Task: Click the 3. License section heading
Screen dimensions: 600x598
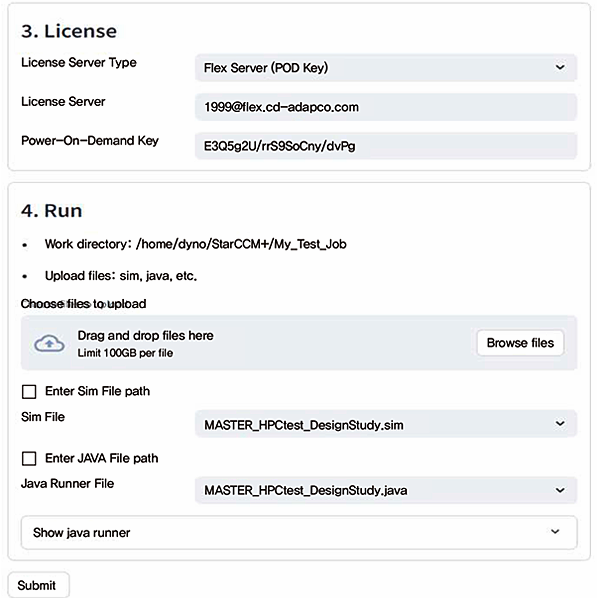Action: (68, 31)
